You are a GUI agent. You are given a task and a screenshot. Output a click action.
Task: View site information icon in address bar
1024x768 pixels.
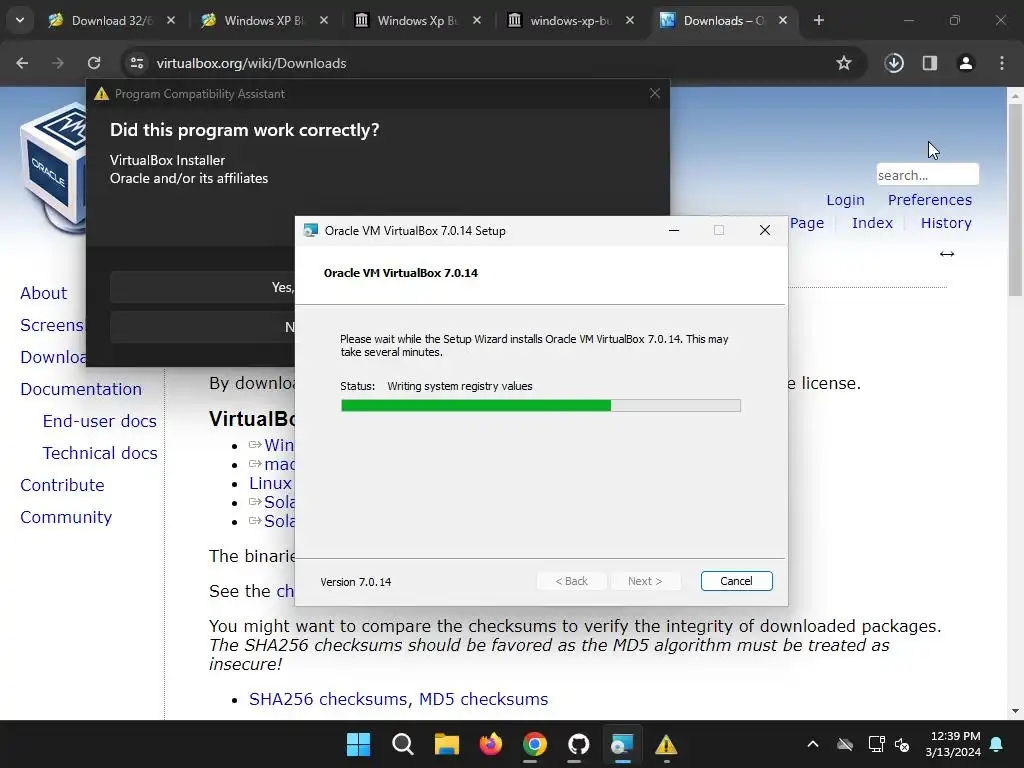click(x=136, y=63)
